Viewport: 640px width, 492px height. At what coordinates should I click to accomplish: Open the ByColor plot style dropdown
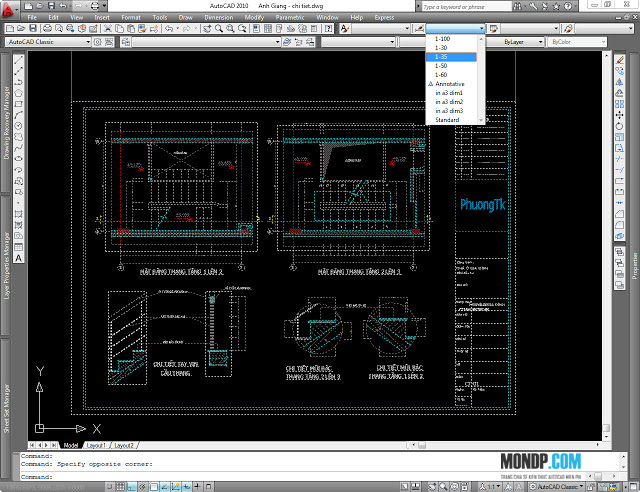pos(577,42)
